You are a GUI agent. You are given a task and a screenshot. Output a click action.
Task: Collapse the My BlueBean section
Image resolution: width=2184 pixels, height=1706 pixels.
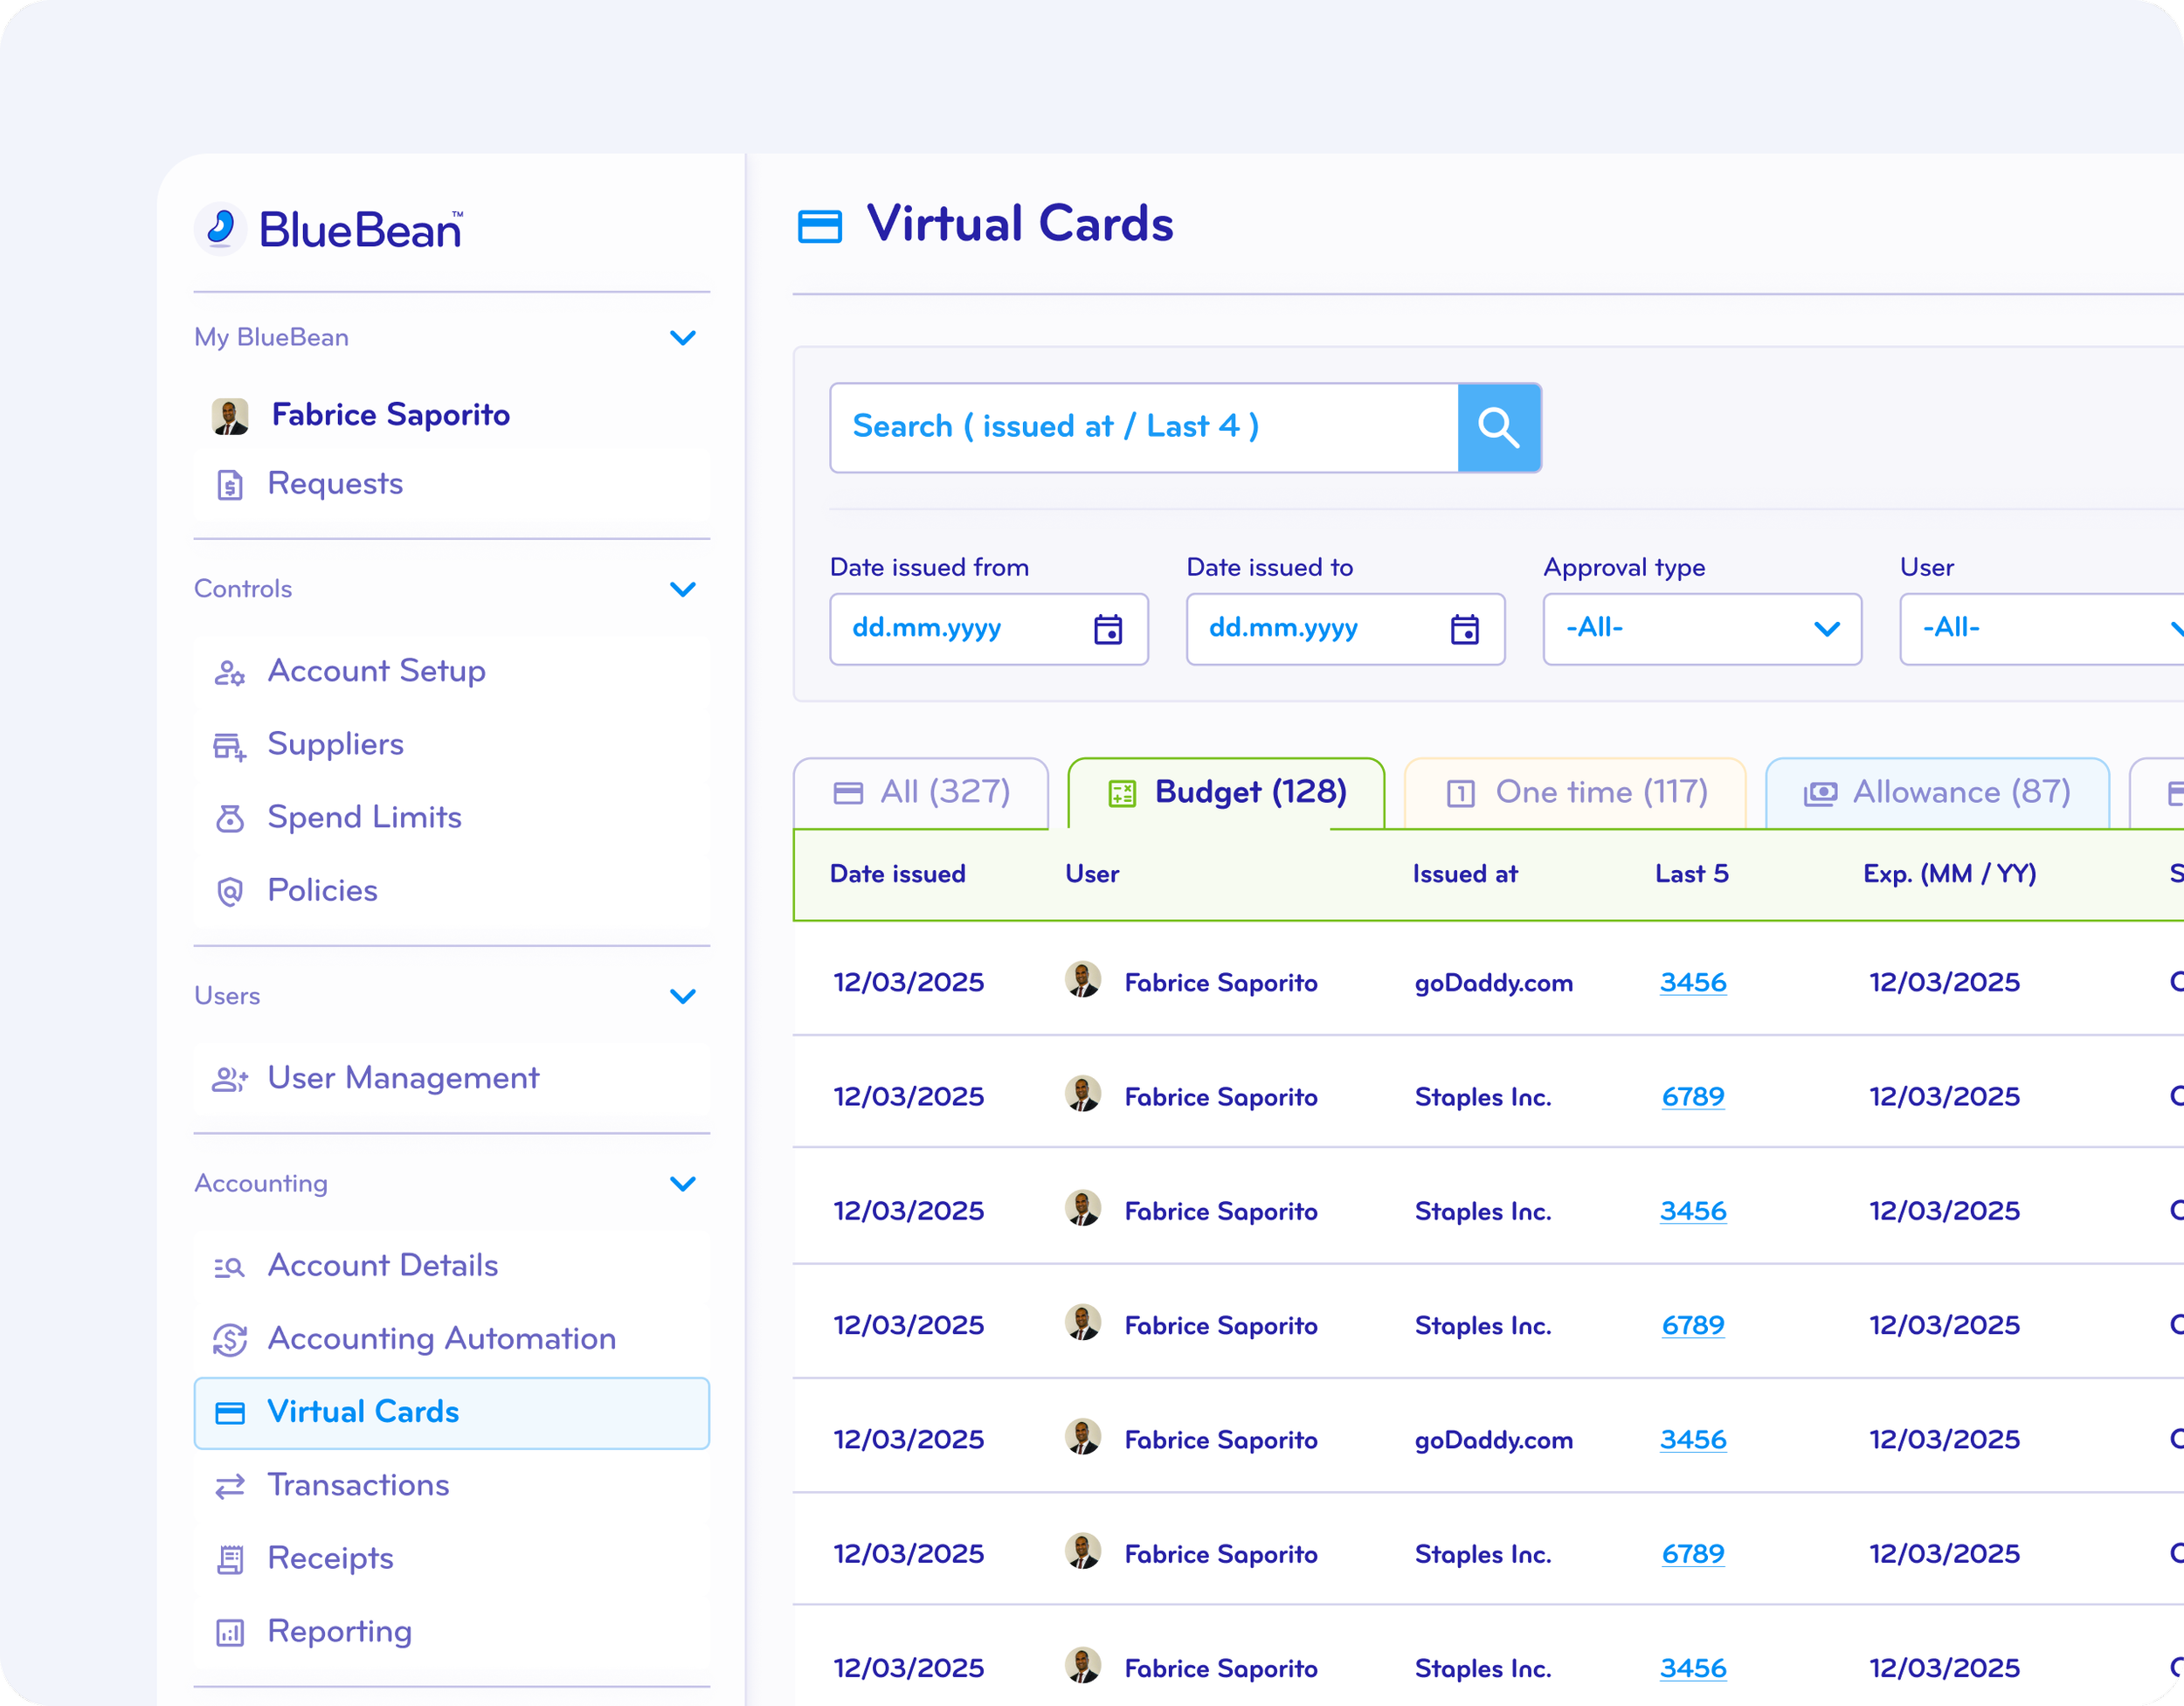pyautogui.click(x=684, y=338)
